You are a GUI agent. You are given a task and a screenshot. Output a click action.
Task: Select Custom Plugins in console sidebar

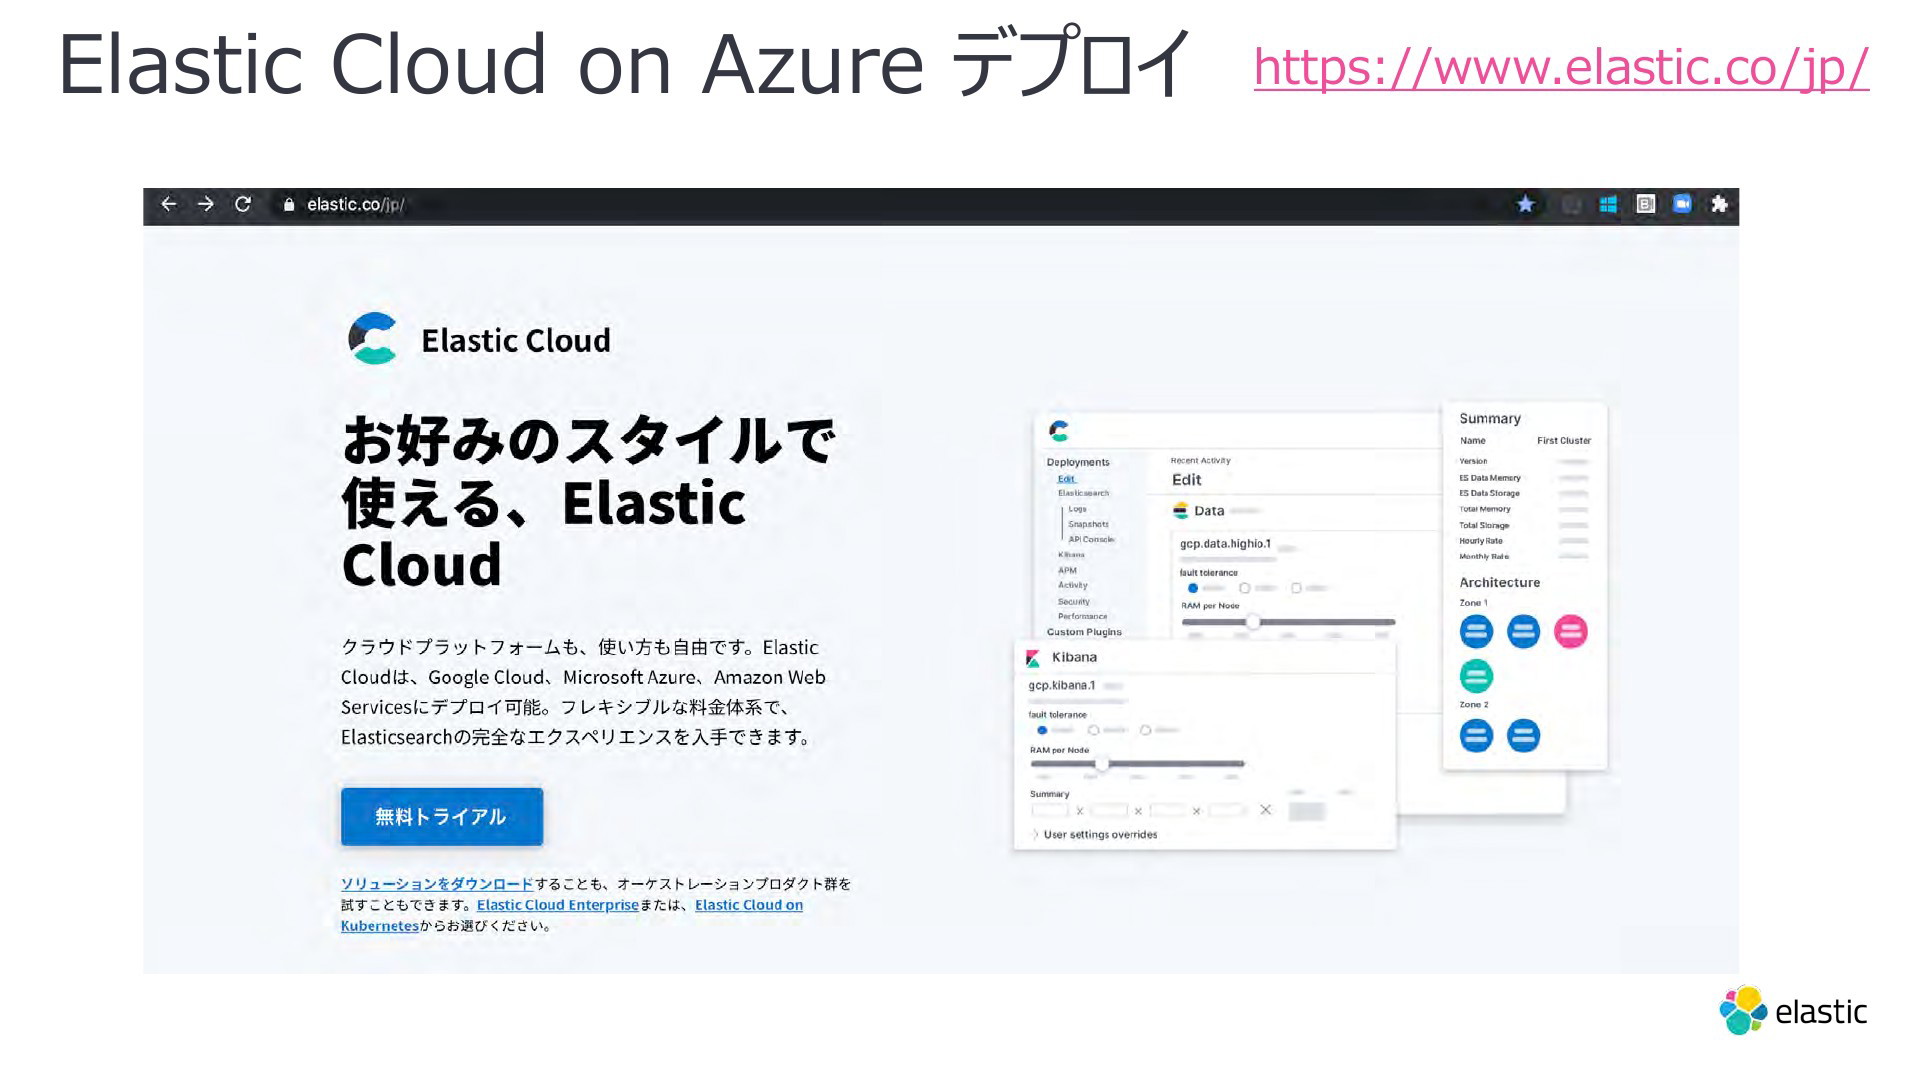1084,632
